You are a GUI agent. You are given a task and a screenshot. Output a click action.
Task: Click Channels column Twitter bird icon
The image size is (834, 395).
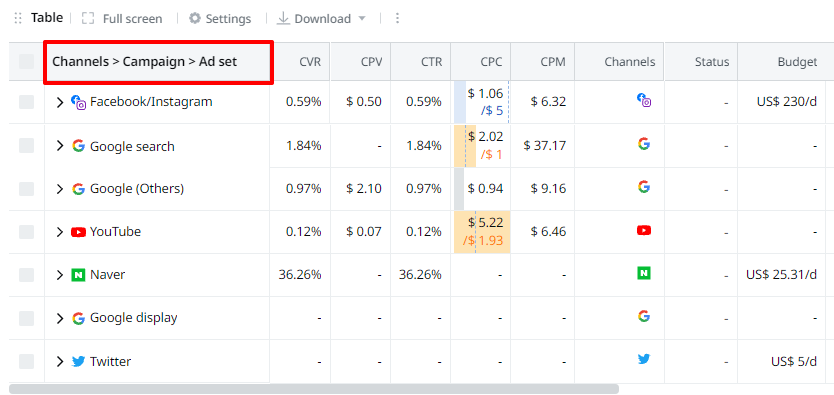coord(644,359)
